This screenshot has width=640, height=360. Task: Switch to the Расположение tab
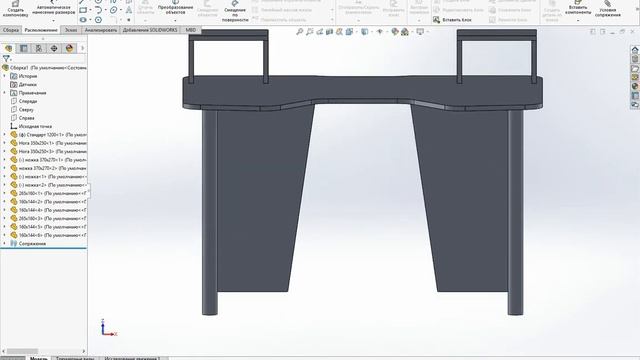pyautogui.click(x=41, y=30)
